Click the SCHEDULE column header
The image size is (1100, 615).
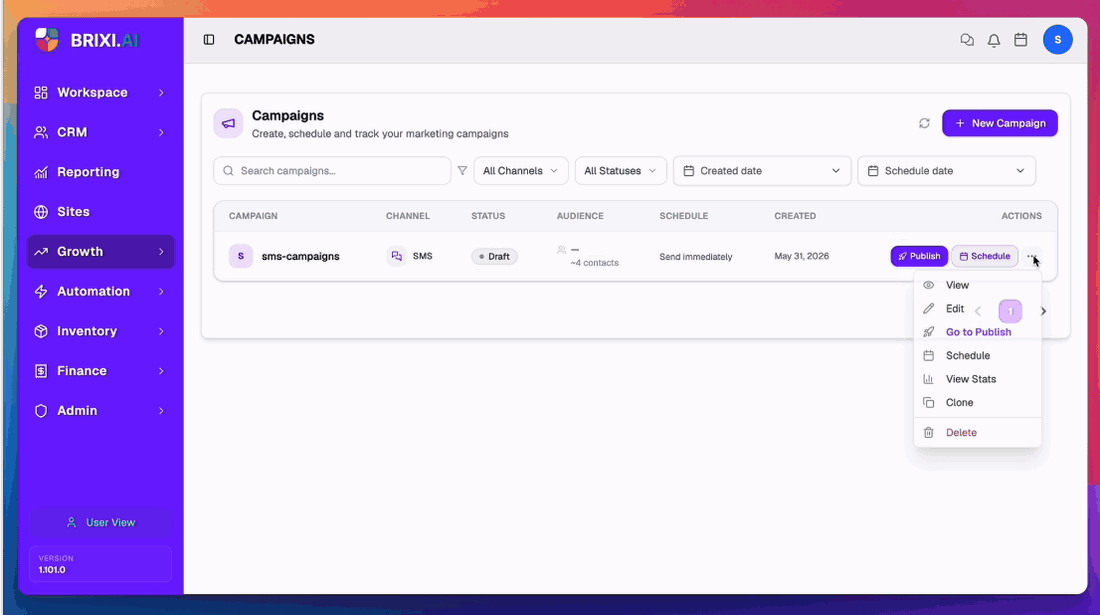683,216
